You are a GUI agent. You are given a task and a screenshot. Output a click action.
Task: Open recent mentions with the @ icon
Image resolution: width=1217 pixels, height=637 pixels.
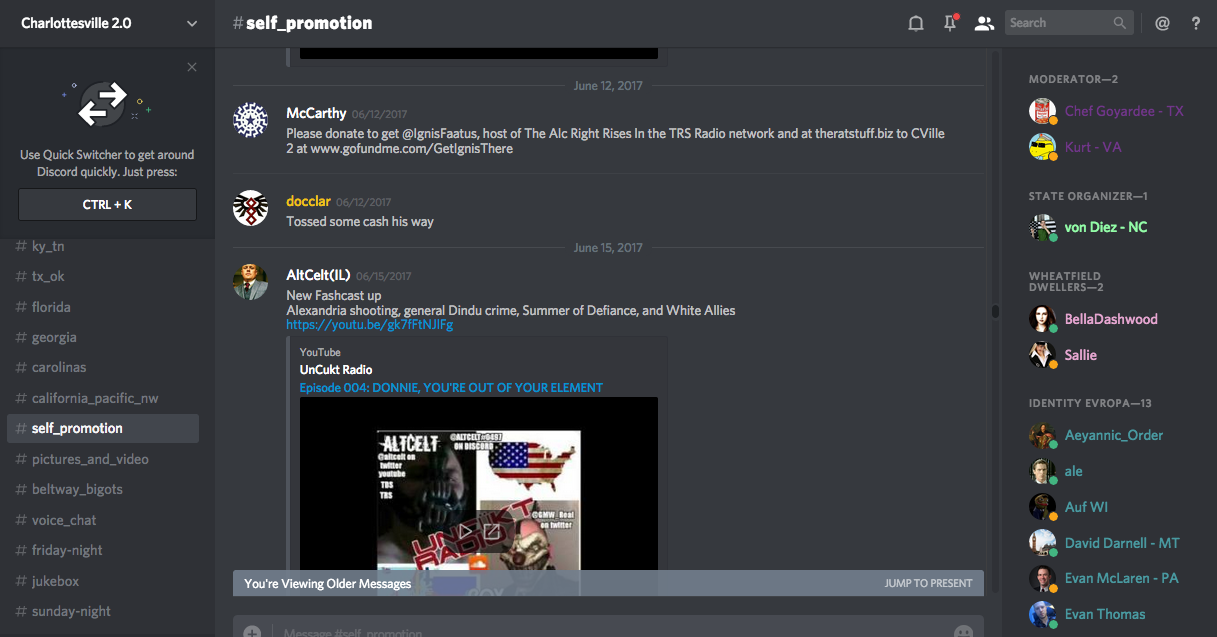coord(1162,23)
